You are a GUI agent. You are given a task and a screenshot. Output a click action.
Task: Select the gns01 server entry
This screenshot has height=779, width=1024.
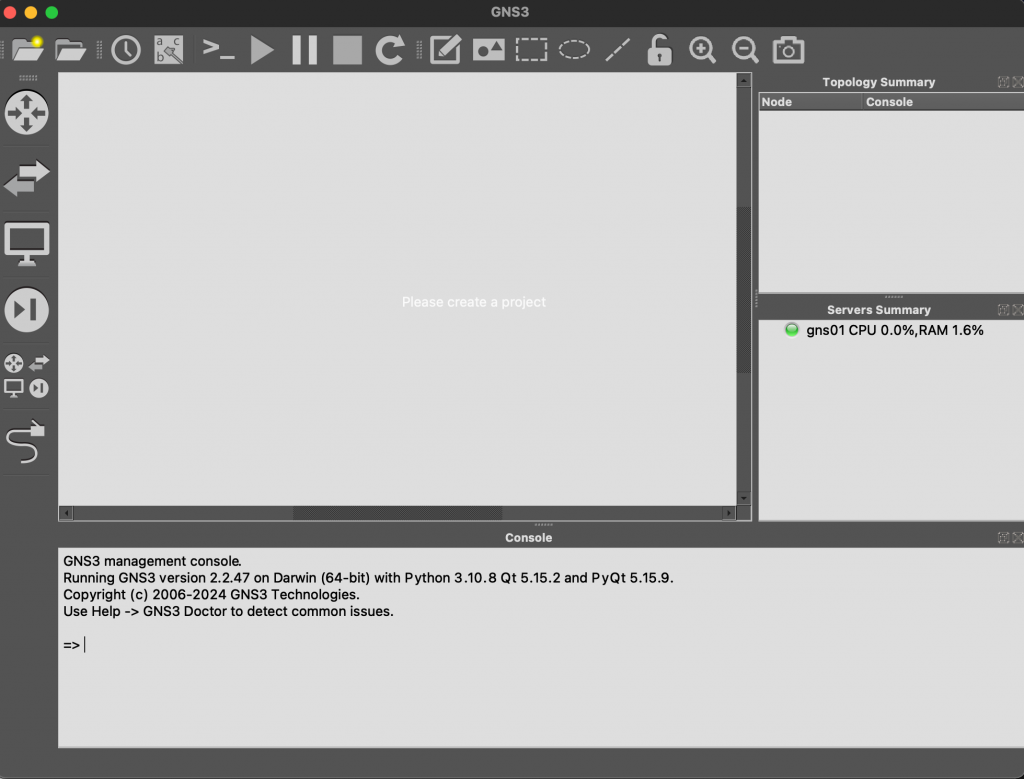(891, 330)
